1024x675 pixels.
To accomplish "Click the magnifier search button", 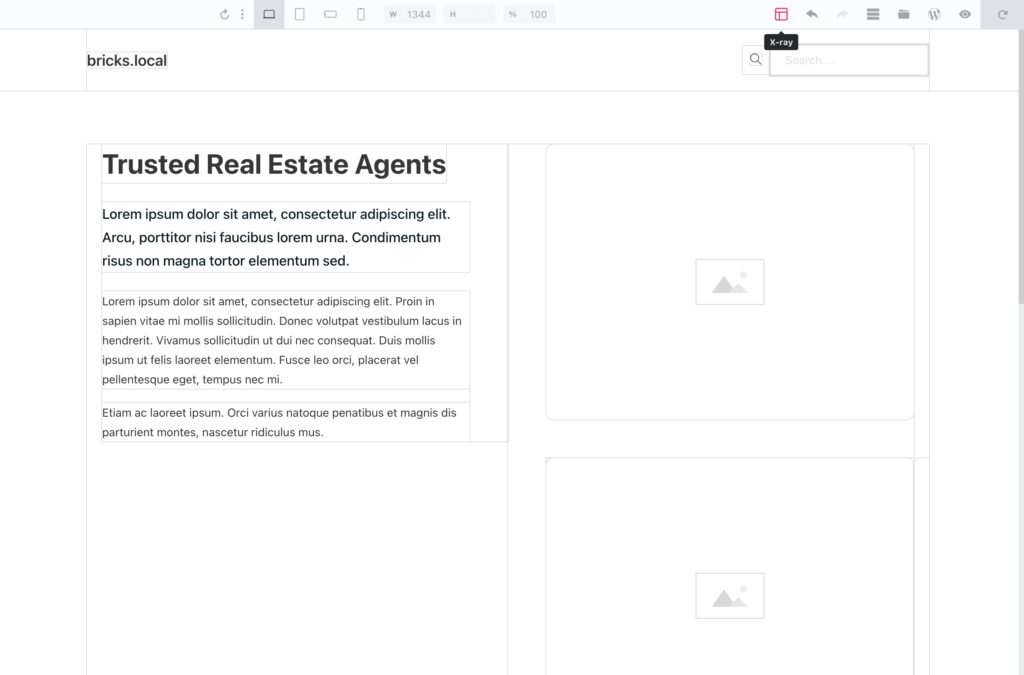I will point(756,60).
